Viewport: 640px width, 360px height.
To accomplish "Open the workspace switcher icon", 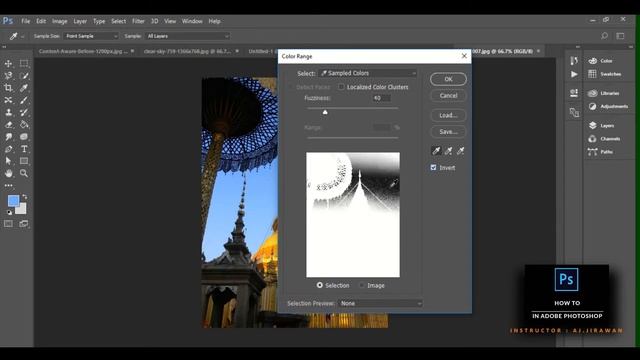I will click(620, 36).
